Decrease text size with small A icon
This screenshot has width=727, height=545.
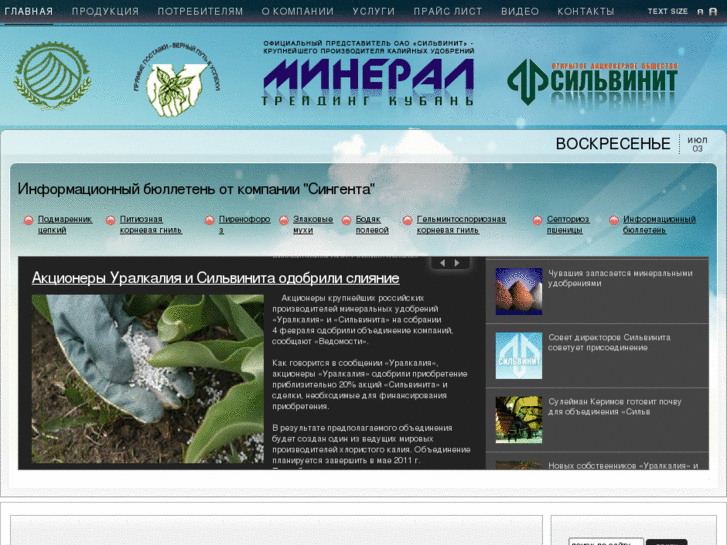click(x=700, y=12)
